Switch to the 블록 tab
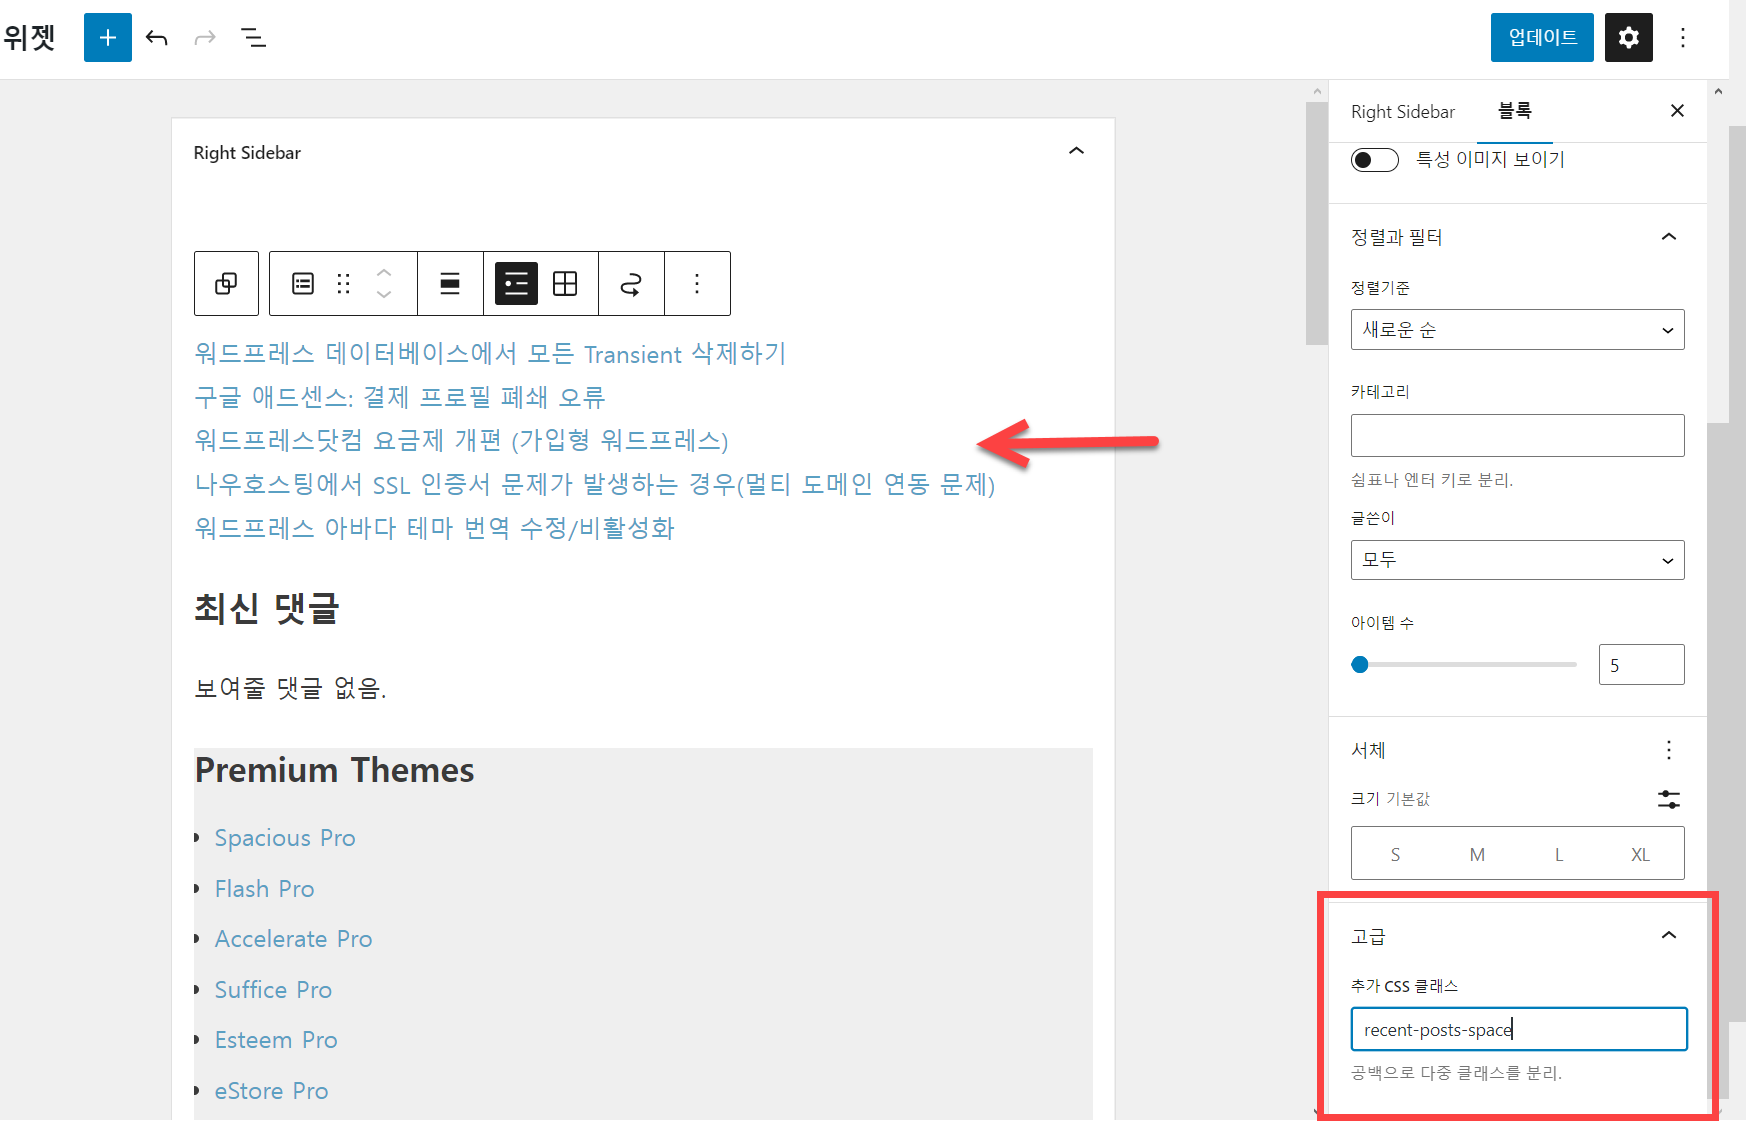Screen dimensions: 1746x1121 (x=1515, y=111)
